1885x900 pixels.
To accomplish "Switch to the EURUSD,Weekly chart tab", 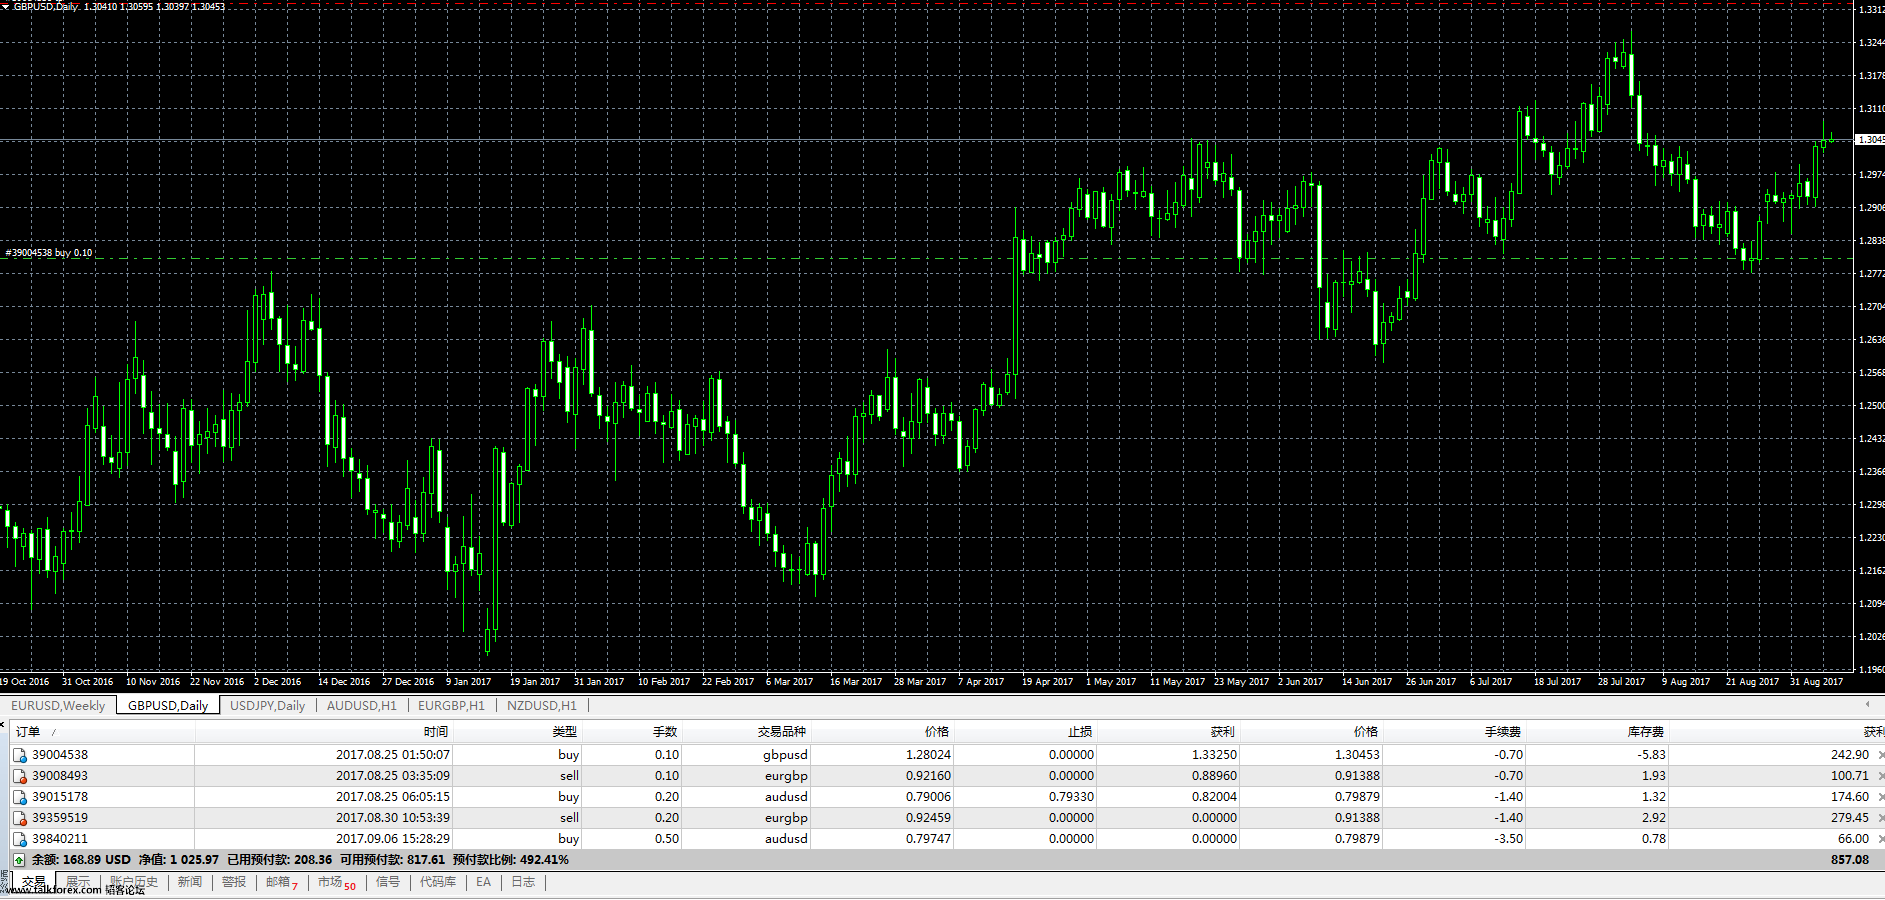I will coord(58,705).
